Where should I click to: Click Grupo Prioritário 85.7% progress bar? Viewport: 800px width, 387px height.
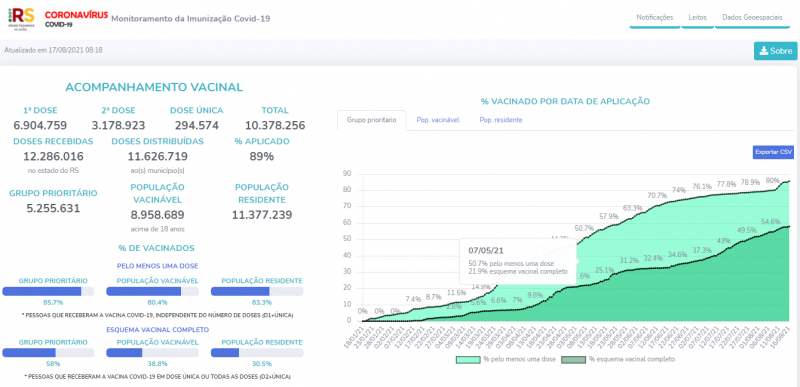(48, 292)
